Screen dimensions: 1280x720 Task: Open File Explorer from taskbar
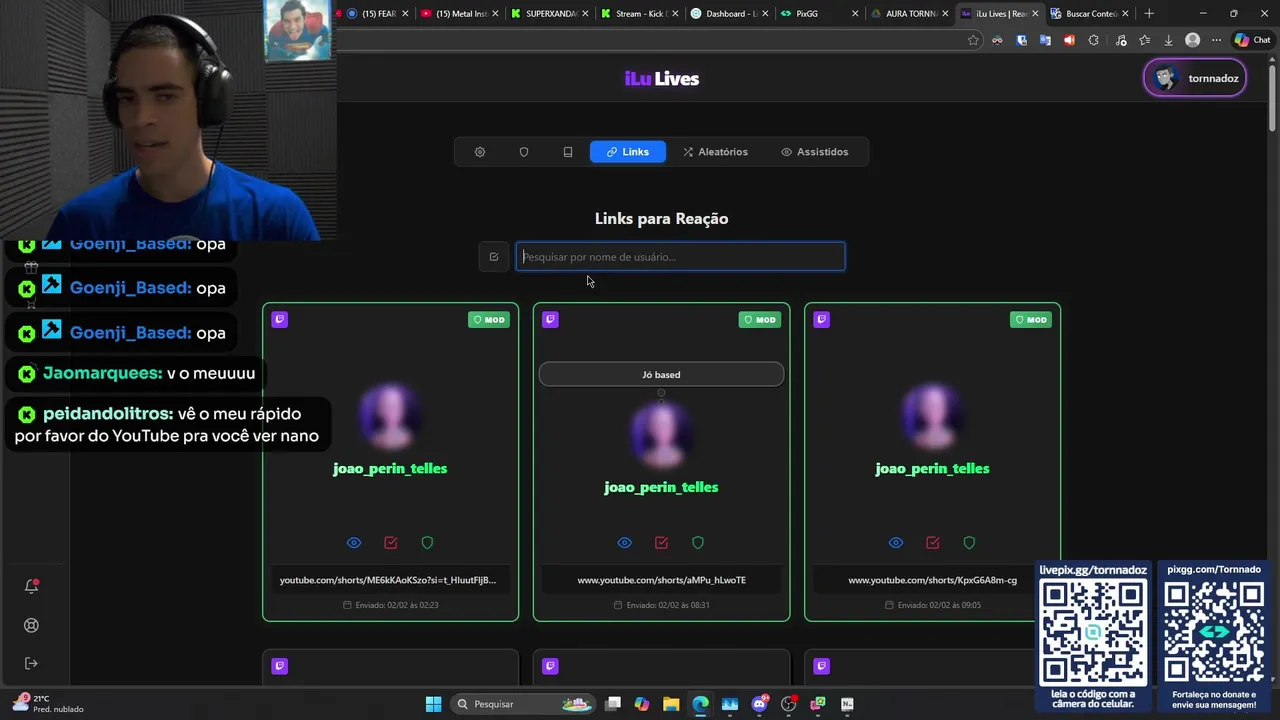671,704
